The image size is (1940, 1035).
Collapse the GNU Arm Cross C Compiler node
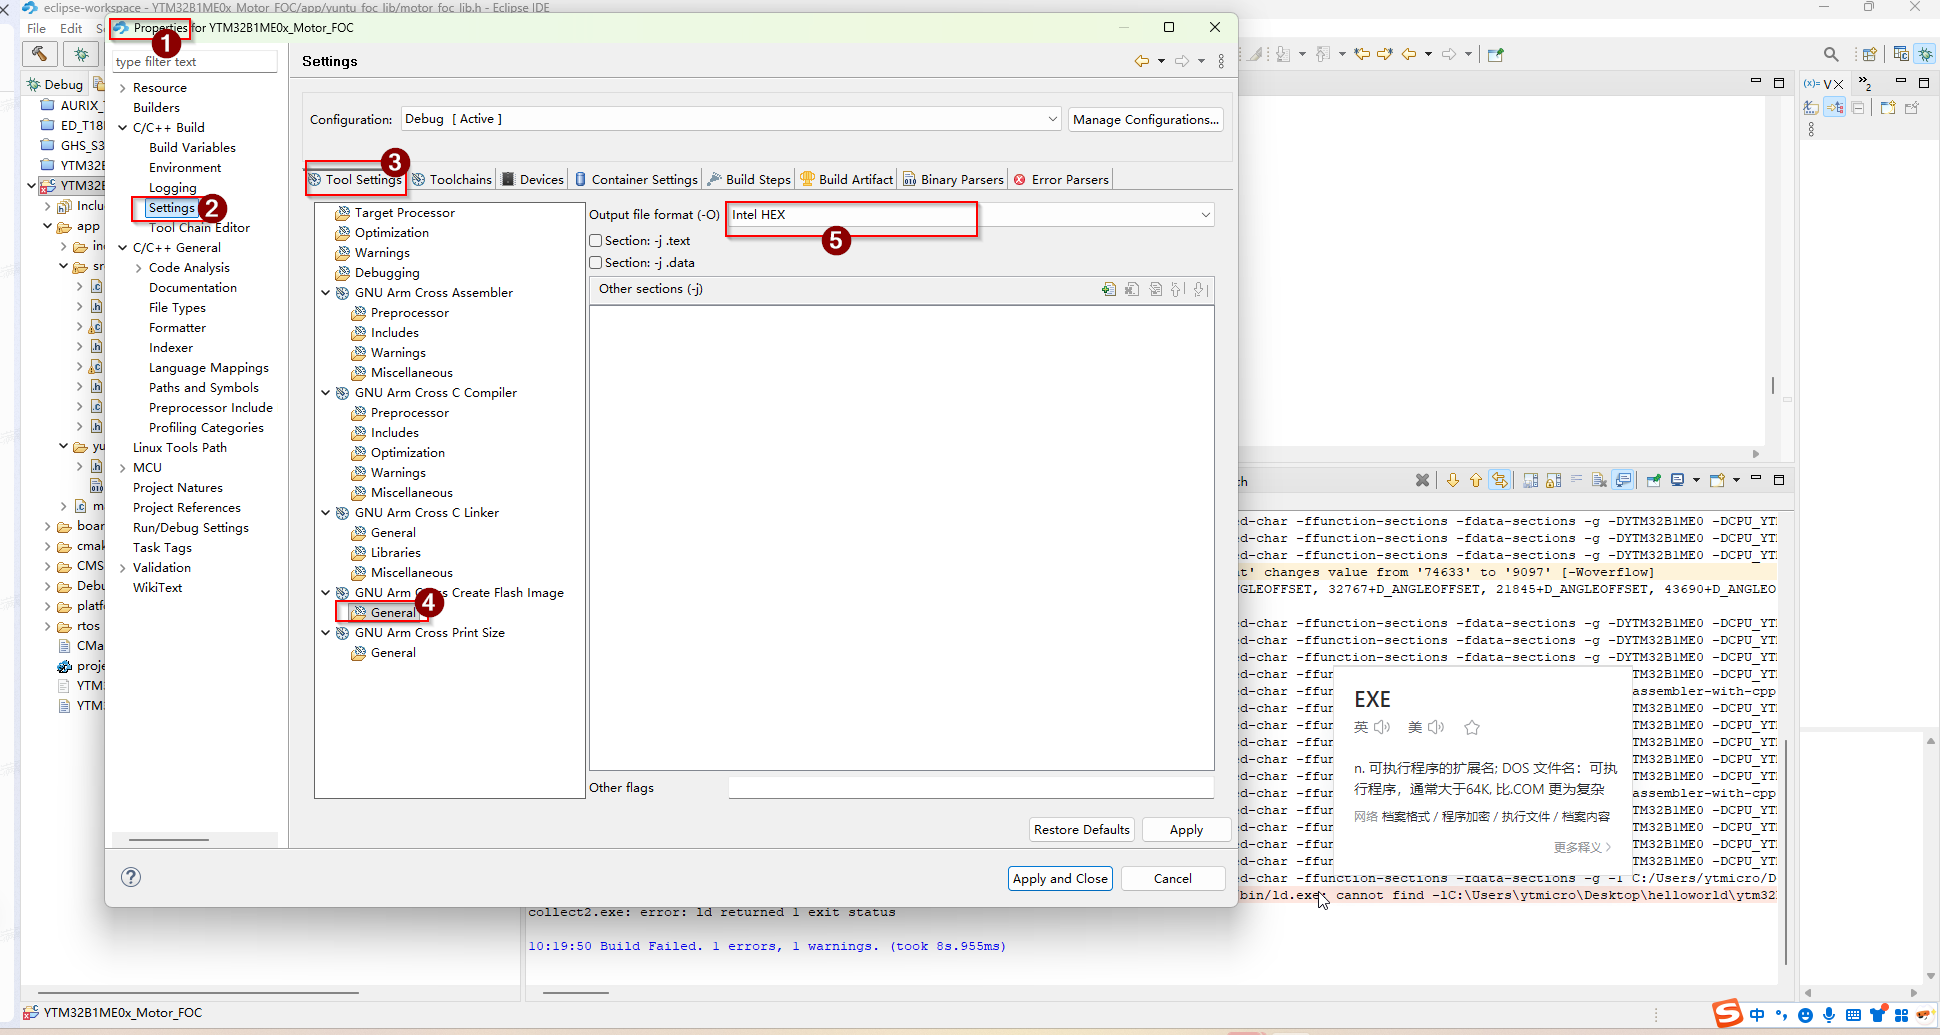click(326, 393)
